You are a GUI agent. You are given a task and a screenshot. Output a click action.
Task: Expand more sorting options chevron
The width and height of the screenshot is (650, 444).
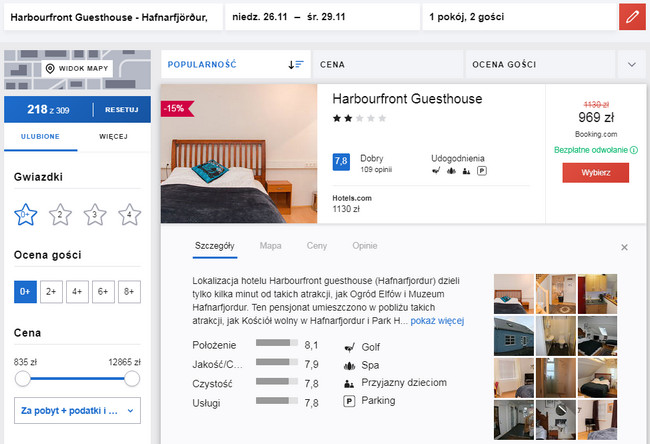point(631,64)
